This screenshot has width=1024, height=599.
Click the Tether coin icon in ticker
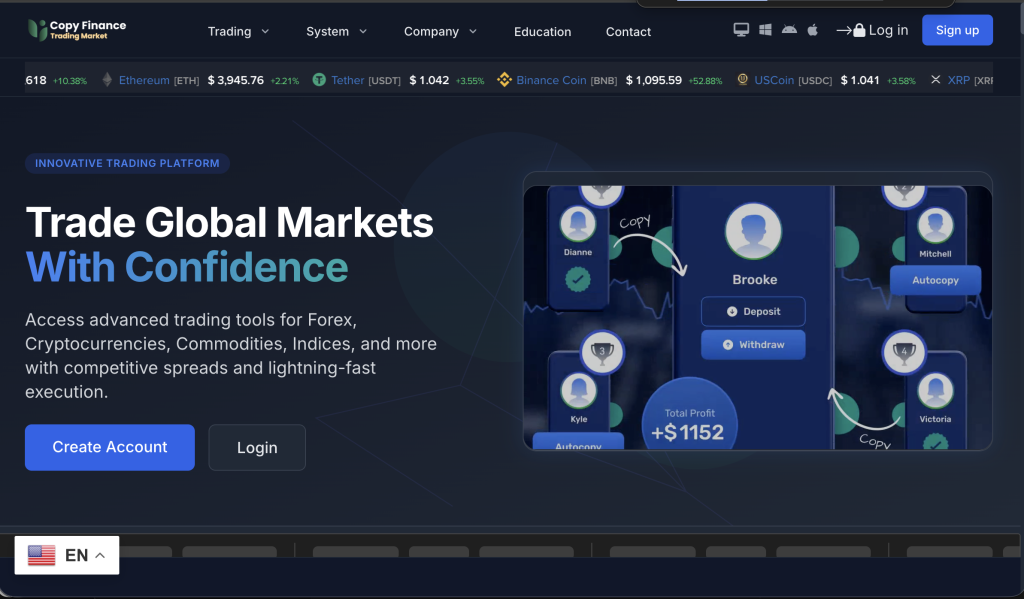[320, 80]
